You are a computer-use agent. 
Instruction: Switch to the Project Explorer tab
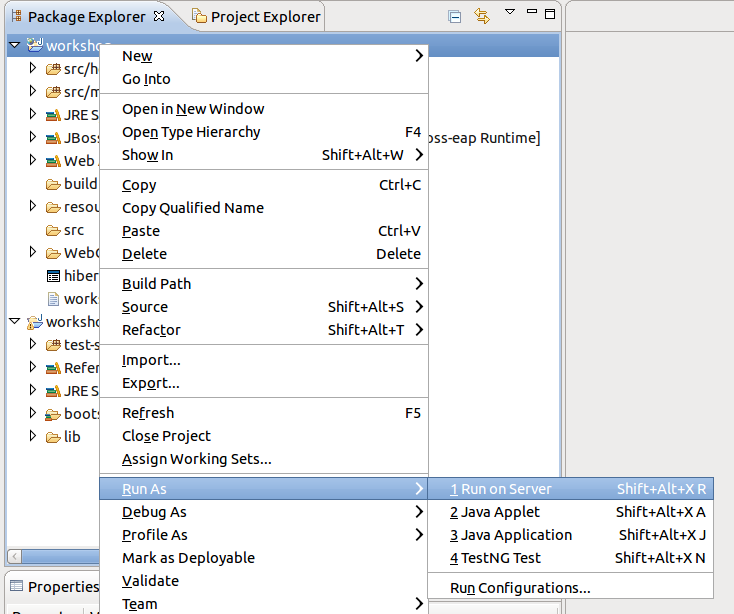(x=257, y=16)
